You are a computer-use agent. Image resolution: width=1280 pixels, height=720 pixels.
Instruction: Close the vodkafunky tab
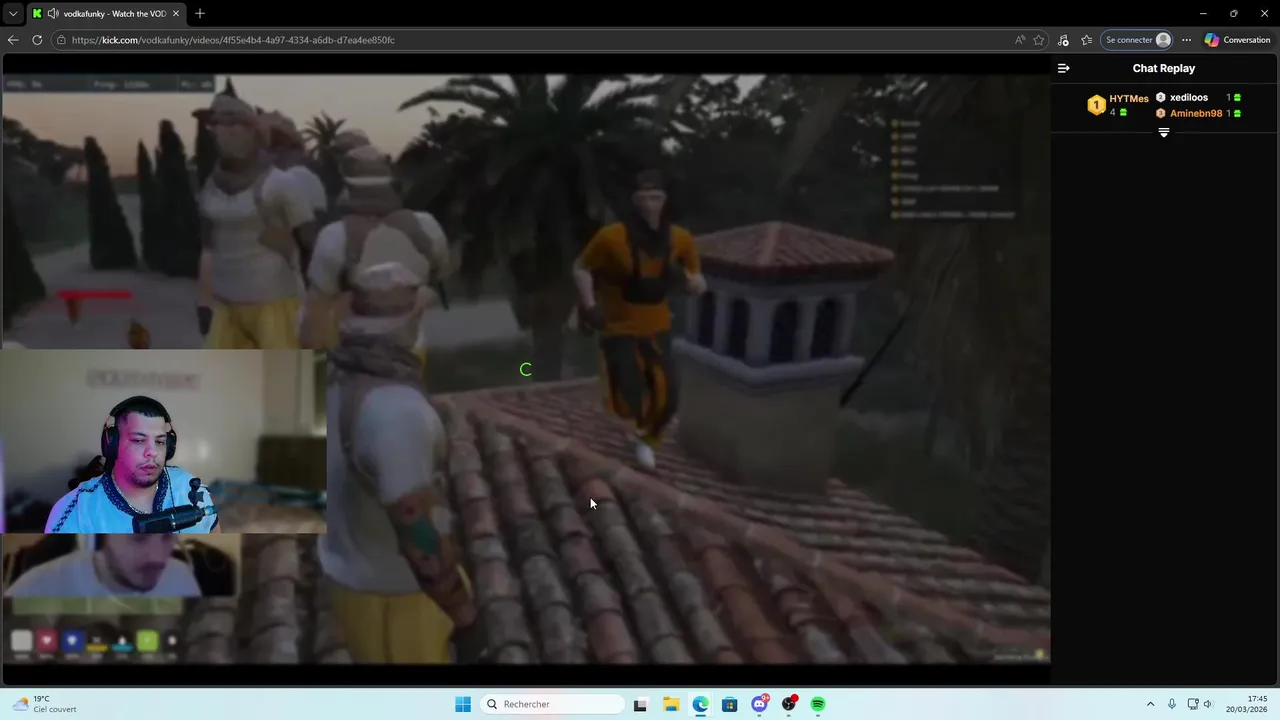click(176, 14)
